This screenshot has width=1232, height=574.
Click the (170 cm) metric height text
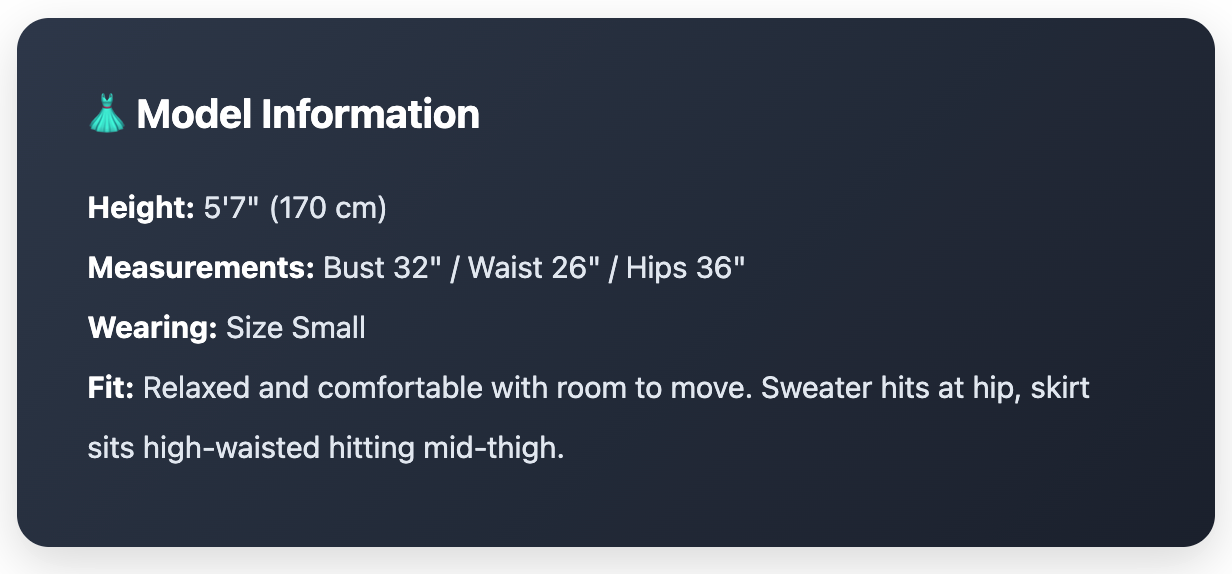click(x=327, y=208)
